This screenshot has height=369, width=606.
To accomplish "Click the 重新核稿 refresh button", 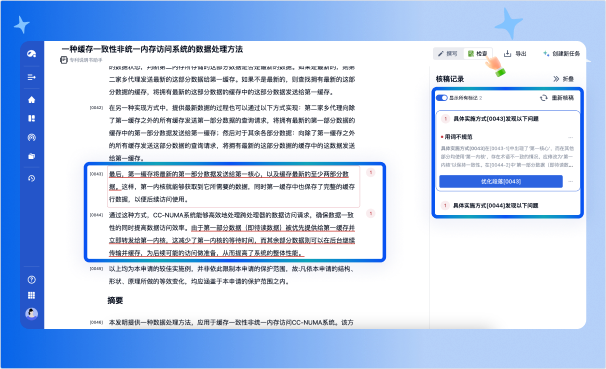I will coord(557,98).
